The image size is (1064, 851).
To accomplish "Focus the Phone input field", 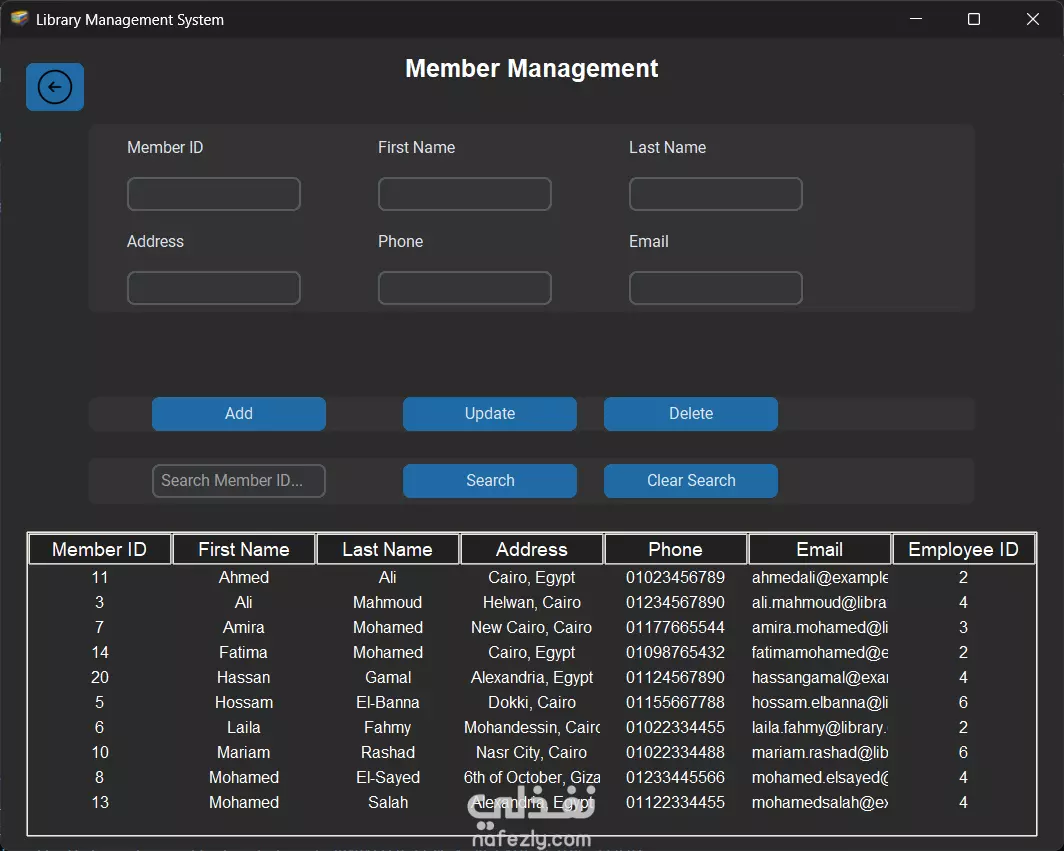I will coord(465,288).
